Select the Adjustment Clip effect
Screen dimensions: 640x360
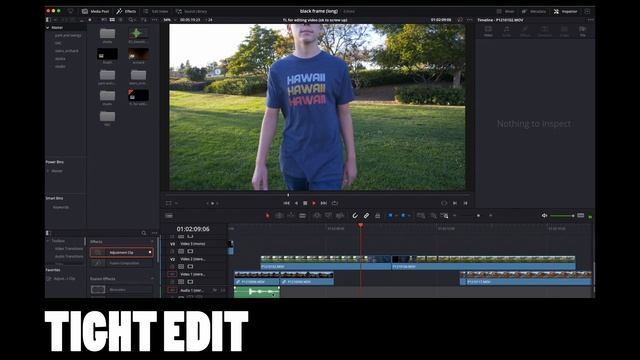point(122,252)
